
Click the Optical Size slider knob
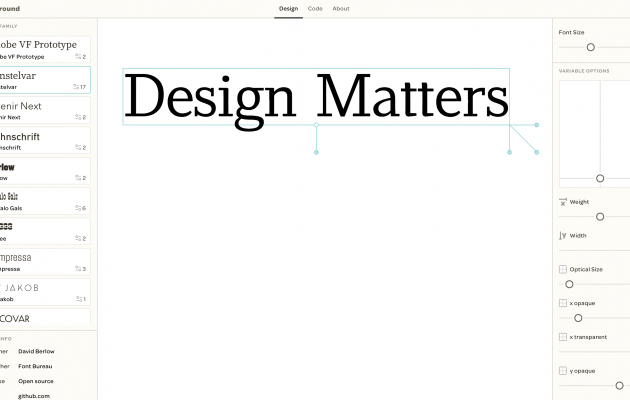coord(569,284)
